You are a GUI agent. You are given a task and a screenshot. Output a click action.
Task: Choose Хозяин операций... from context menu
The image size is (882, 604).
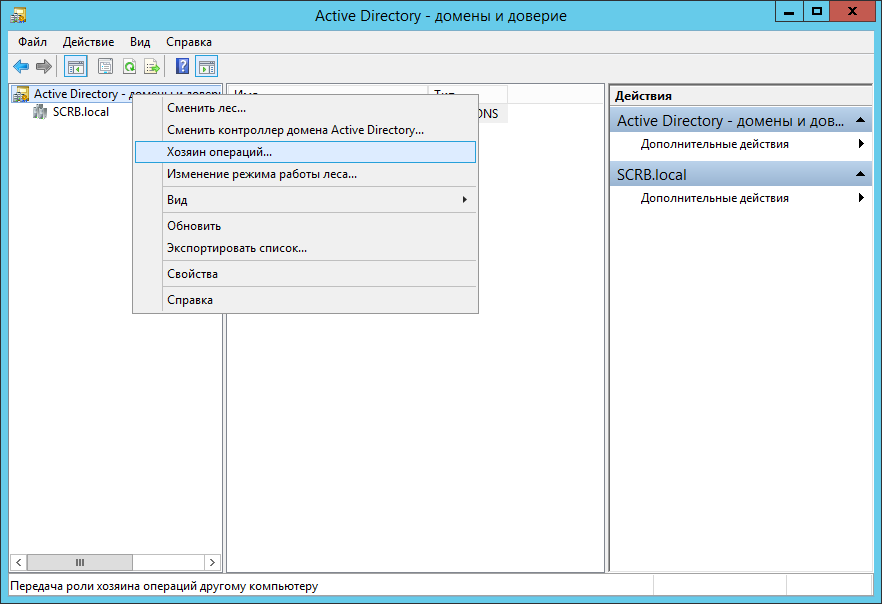point(219,152)
